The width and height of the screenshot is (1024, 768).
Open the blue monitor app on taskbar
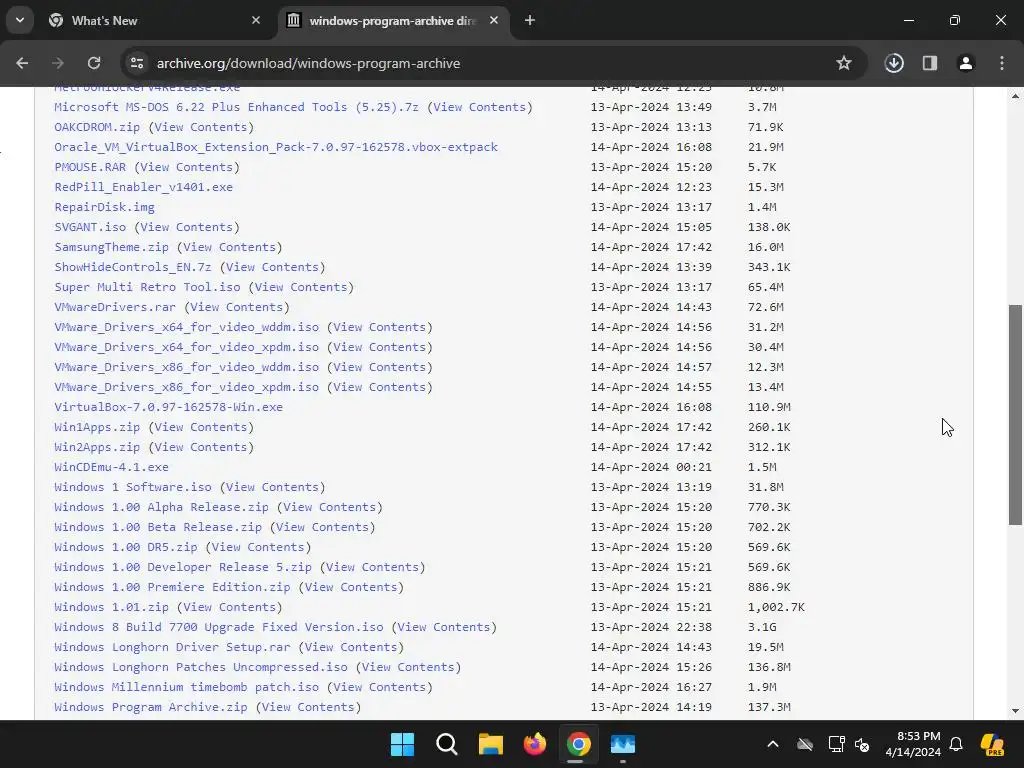click(x=622, y=744)
